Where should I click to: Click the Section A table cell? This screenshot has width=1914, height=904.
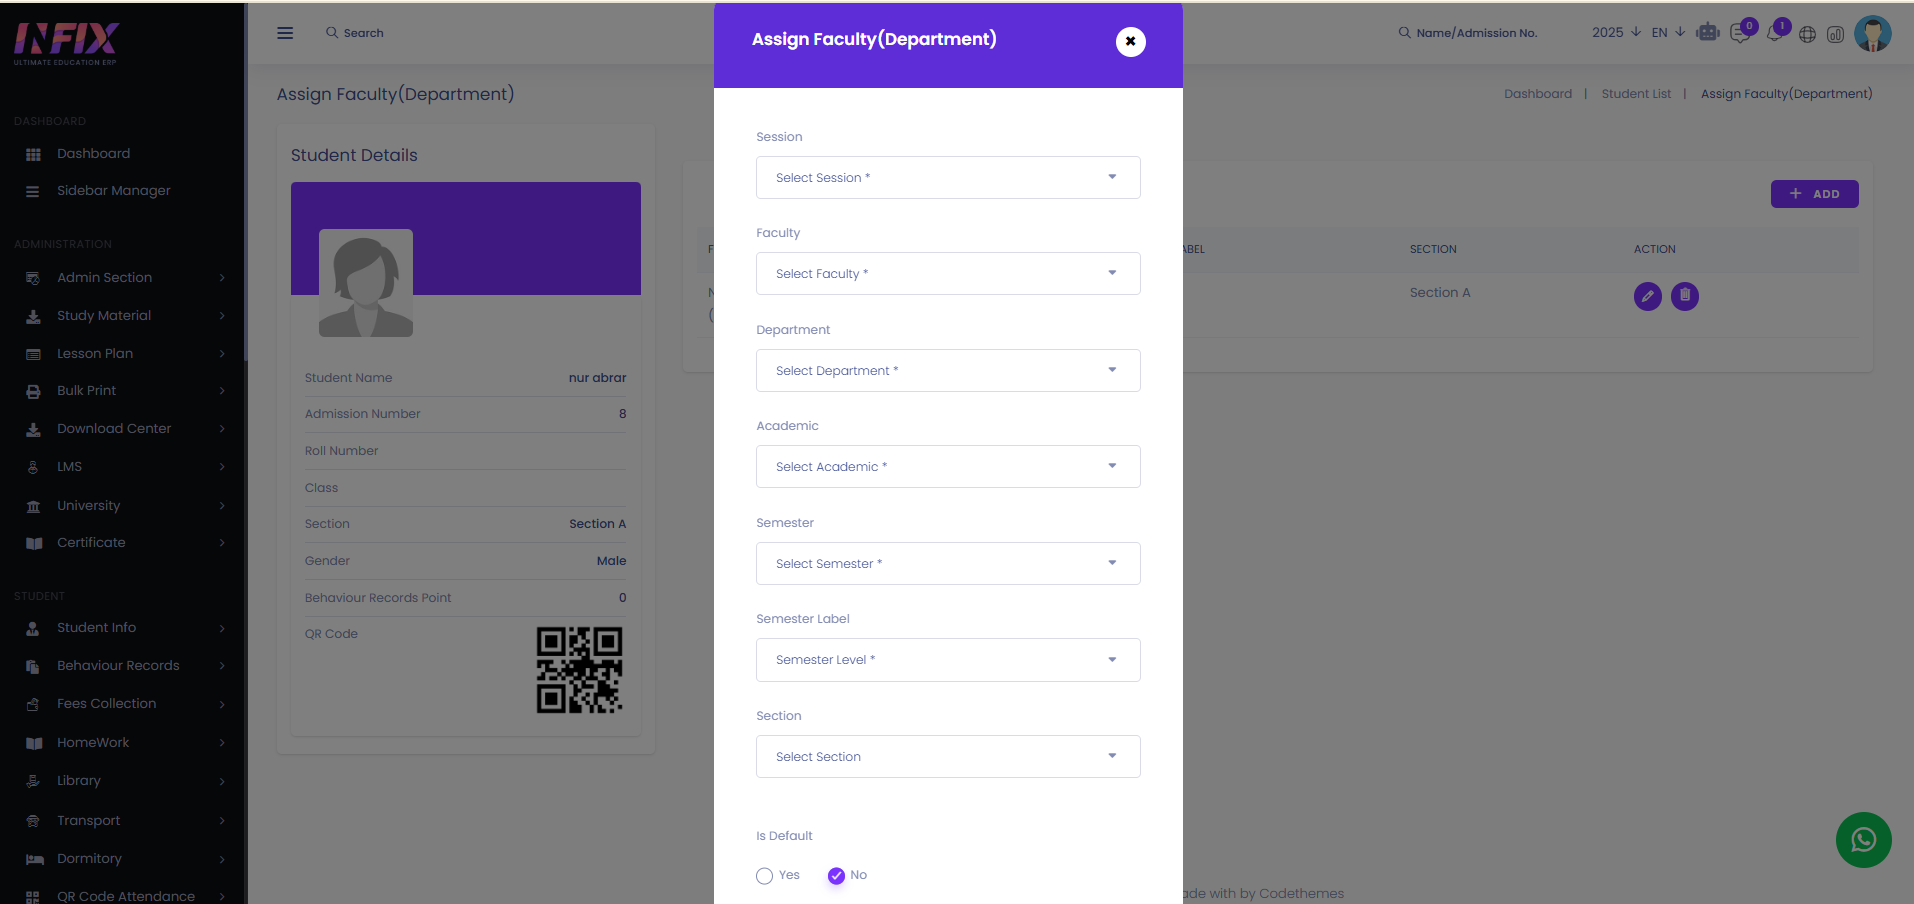(1440, 292)
